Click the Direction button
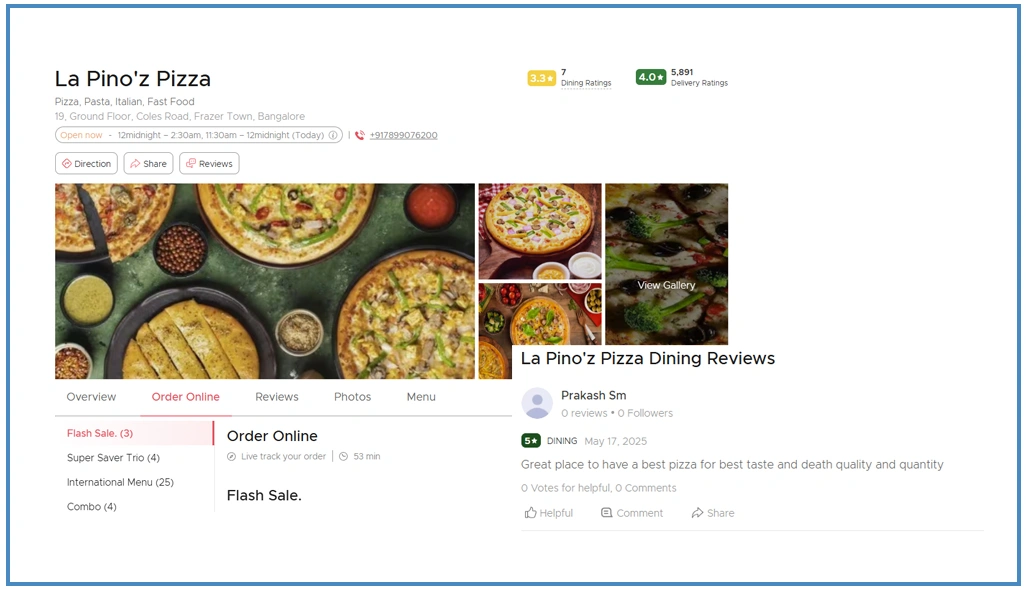Image resolution: width=1026 pixels, height=589 pixels. (x=86, y=164)
